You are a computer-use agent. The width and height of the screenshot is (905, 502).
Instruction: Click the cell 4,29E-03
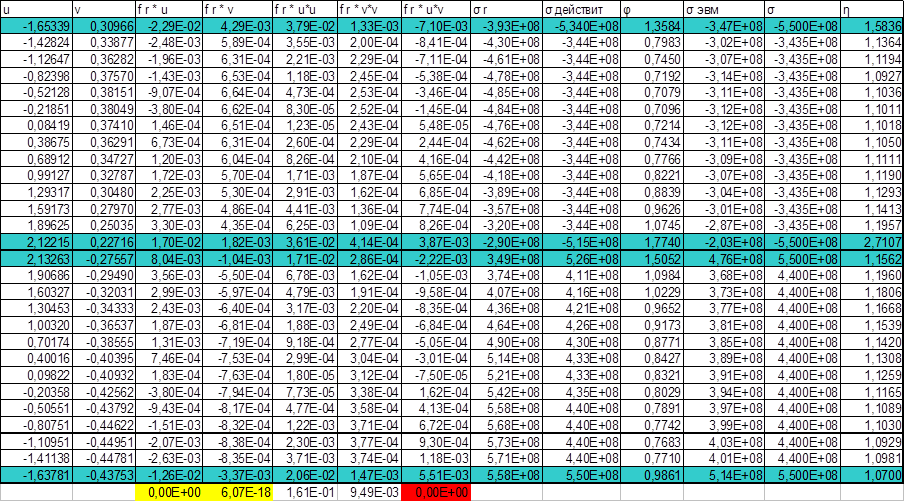pyautogui.click(x=237, y=26)
